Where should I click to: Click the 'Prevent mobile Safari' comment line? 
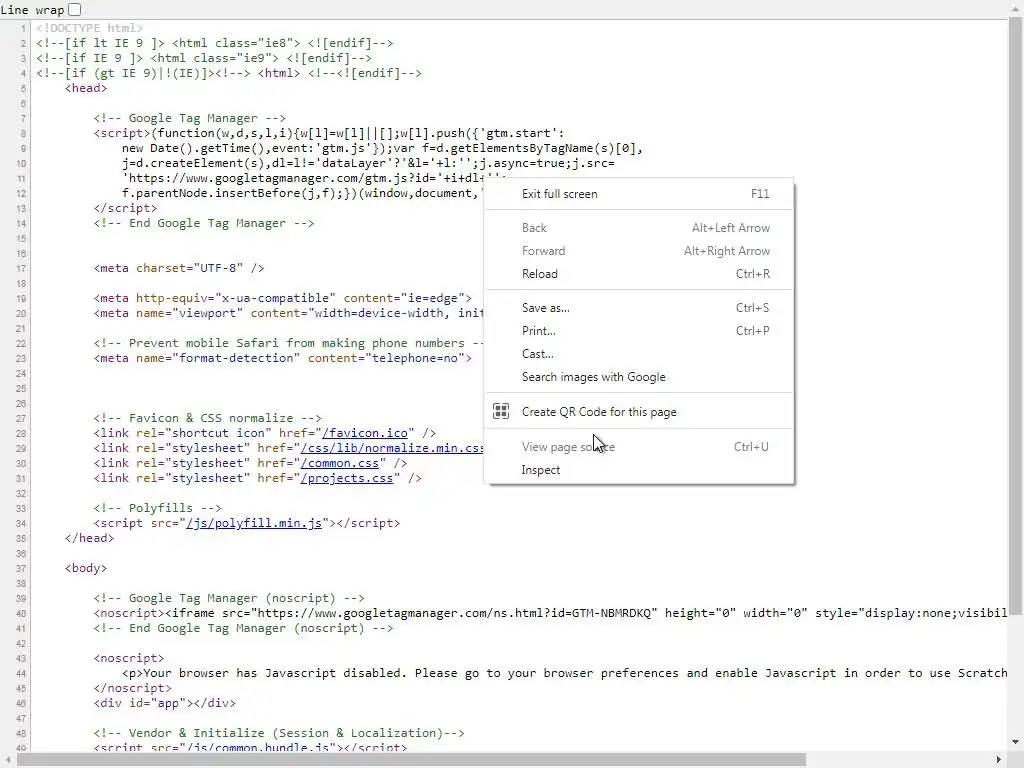288,344
